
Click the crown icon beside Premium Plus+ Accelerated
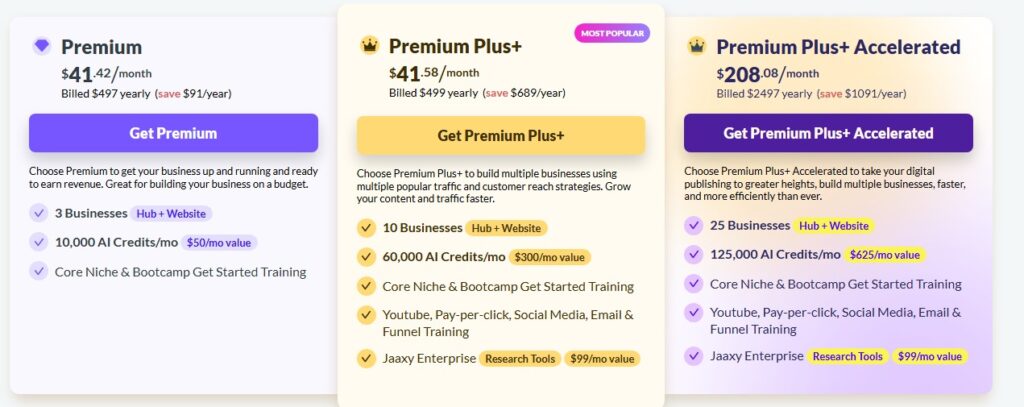click(697, 46)
